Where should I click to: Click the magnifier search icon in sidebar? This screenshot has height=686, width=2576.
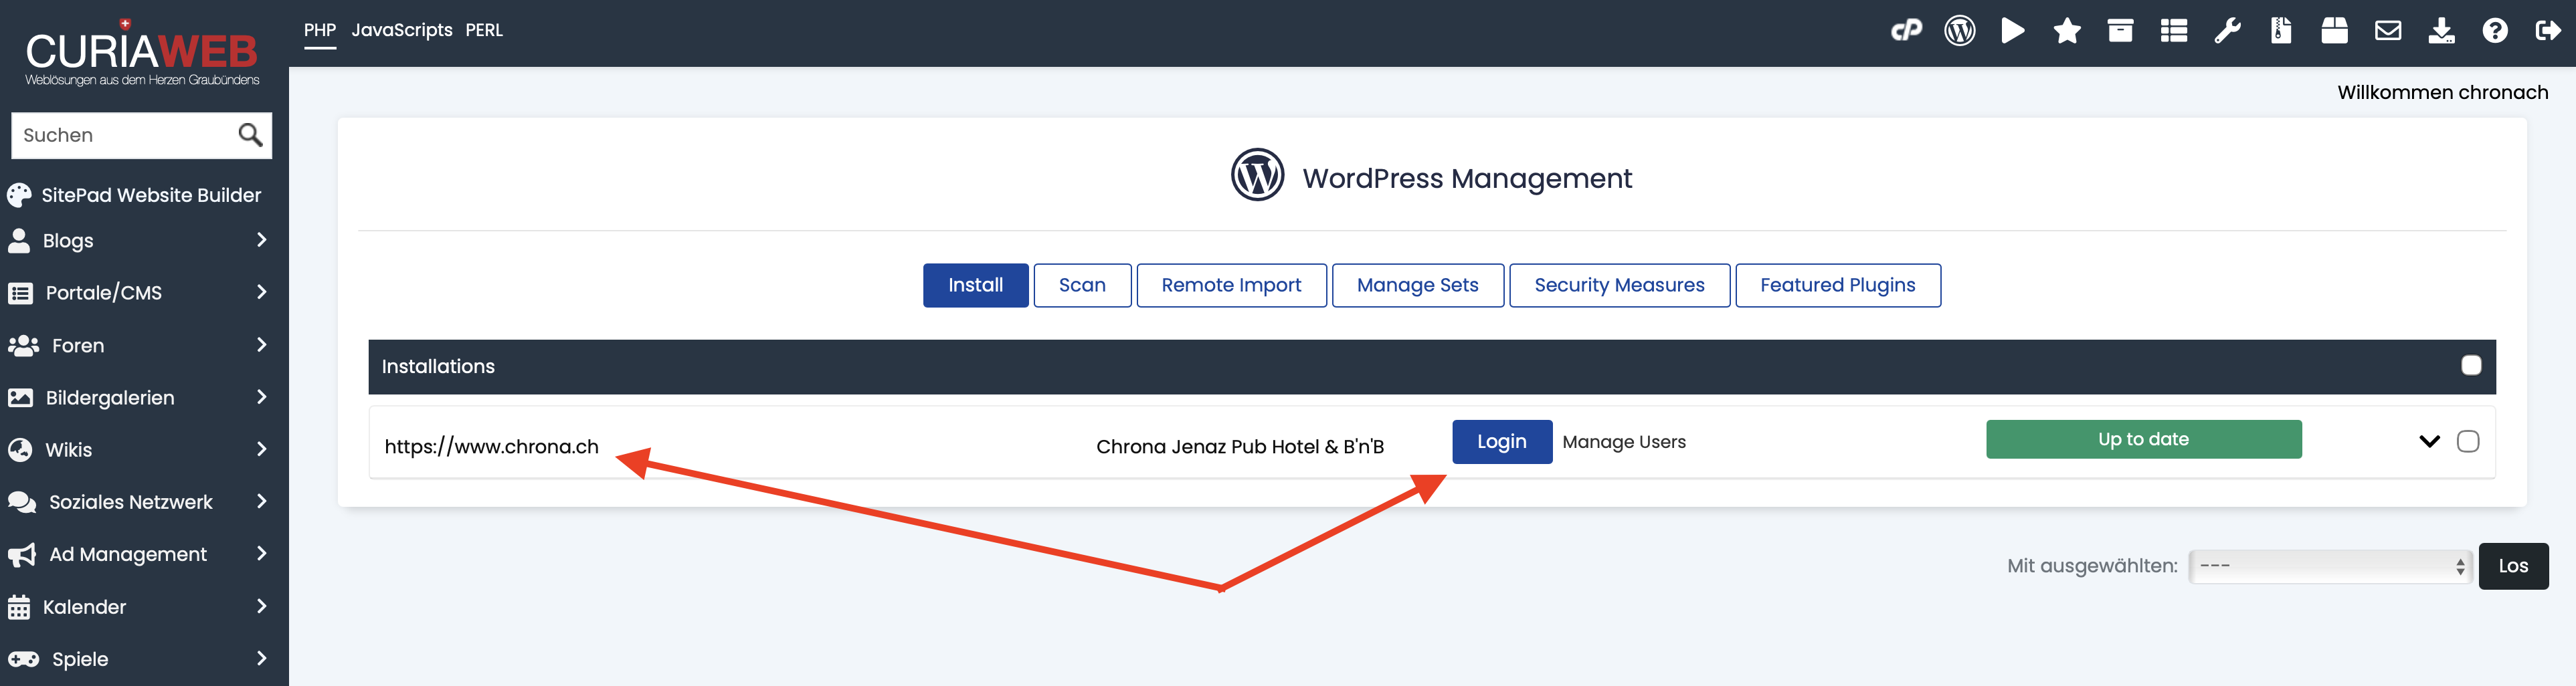[250, 135]
